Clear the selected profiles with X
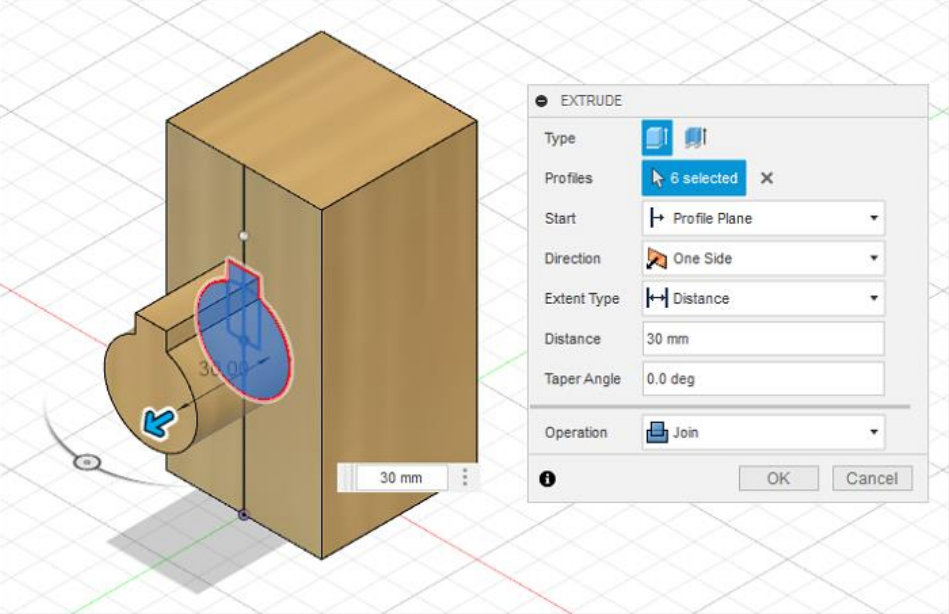This screenshot has width=949, height=614. pyautogui.click(x=767, y=178)
